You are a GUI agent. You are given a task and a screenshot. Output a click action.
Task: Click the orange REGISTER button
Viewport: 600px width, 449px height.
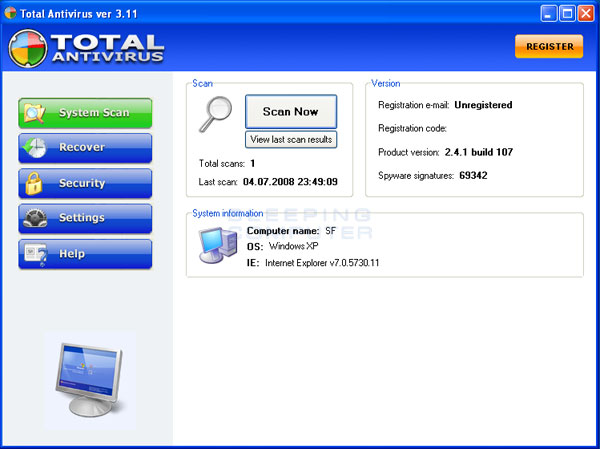(549, 46)
